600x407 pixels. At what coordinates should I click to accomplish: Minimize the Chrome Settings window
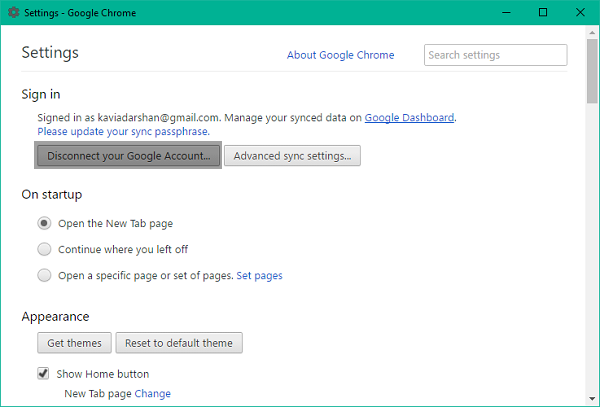point(506,13)
